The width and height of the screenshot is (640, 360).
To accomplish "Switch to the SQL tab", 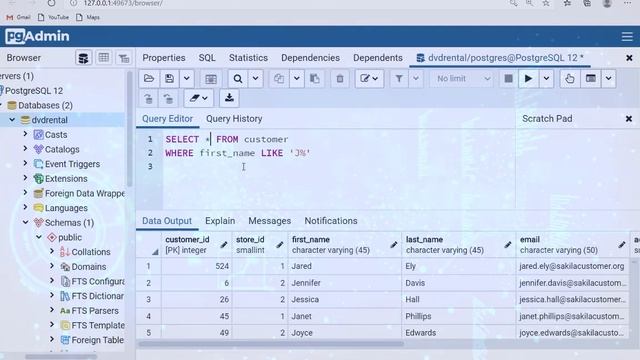I will tap(207, 58).
